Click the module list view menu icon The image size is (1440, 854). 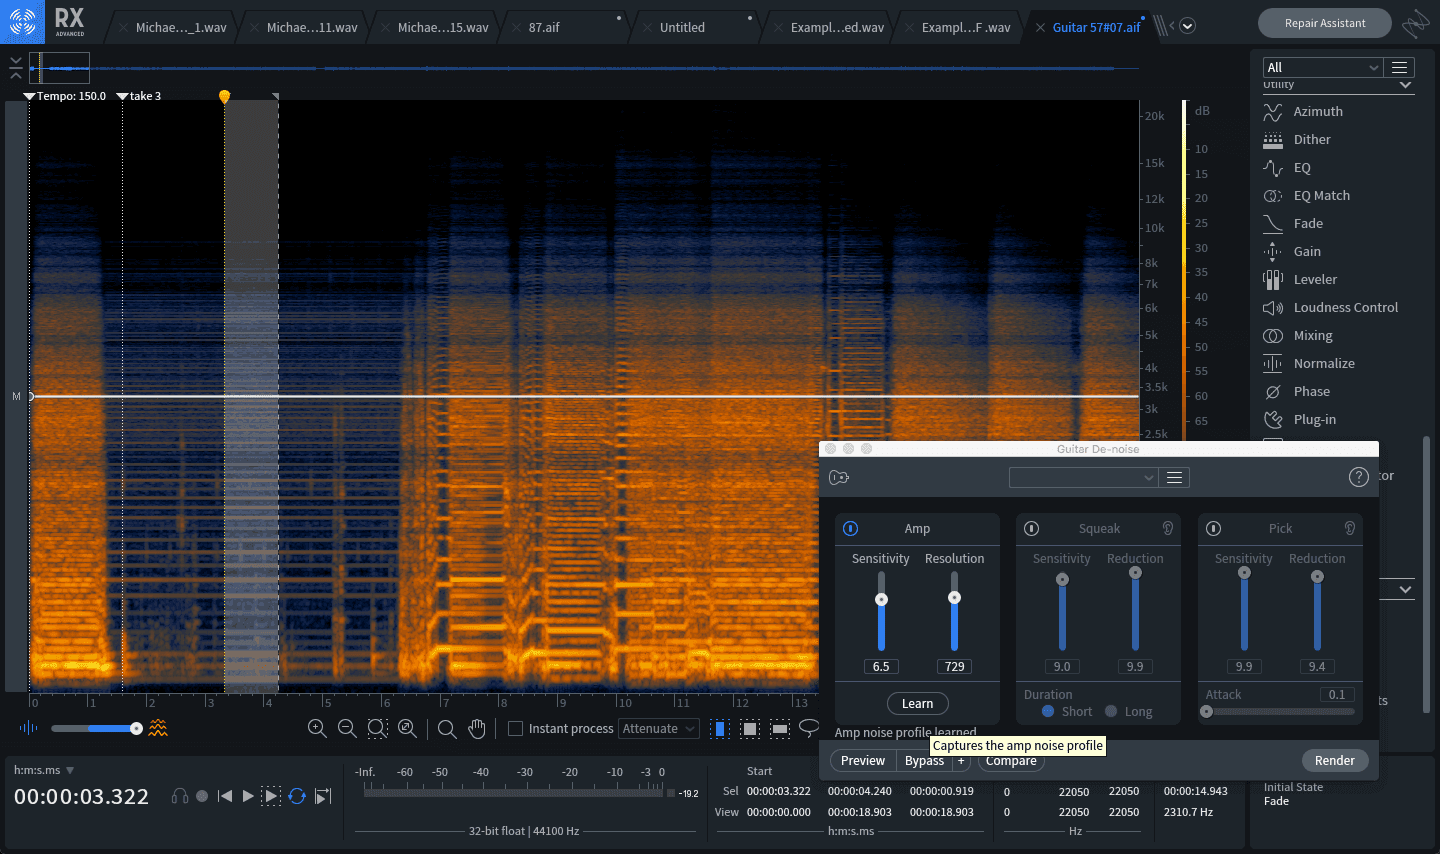[x=1400, y=67]
